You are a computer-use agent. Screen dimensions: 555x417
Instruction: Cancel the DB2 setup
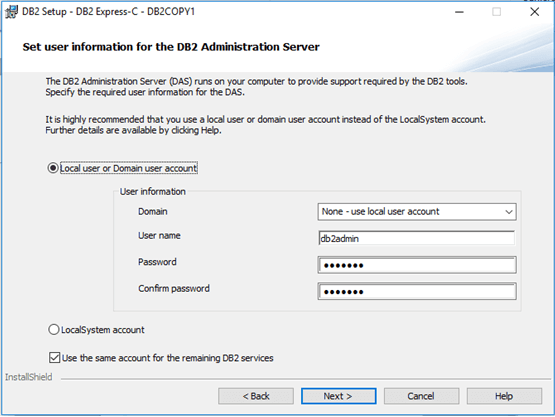pos(421,396)
